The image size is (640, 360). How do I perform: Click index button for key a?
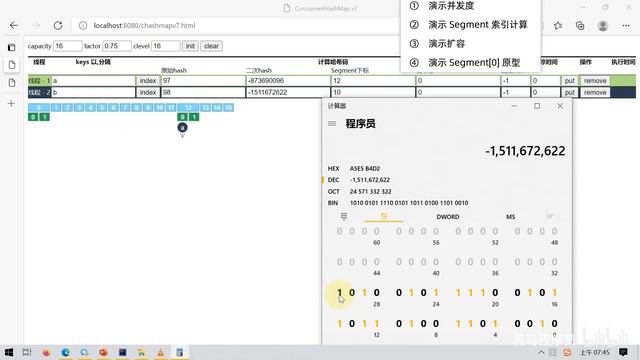pos(148,81)
